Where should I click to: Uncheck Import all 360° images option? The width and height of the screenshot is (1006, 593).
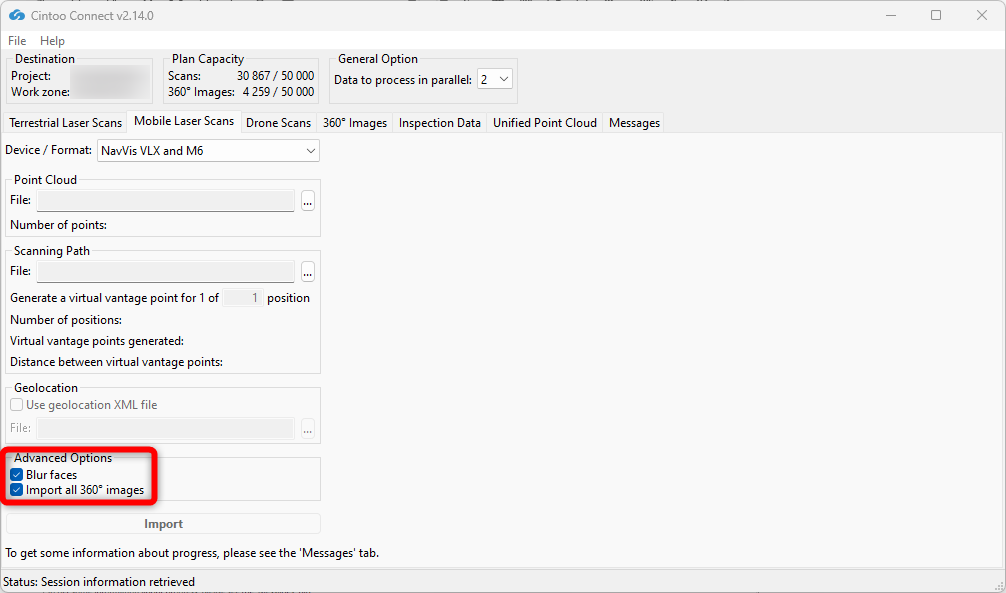pyautogui.click(x=17, y=490)
